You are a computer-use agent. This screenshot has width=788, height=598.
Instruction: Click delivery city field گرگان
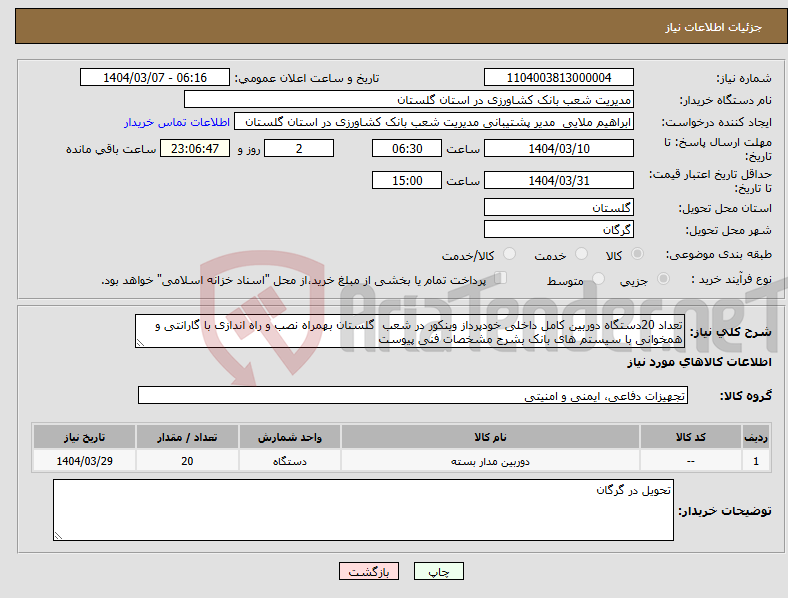click(559, 229)
